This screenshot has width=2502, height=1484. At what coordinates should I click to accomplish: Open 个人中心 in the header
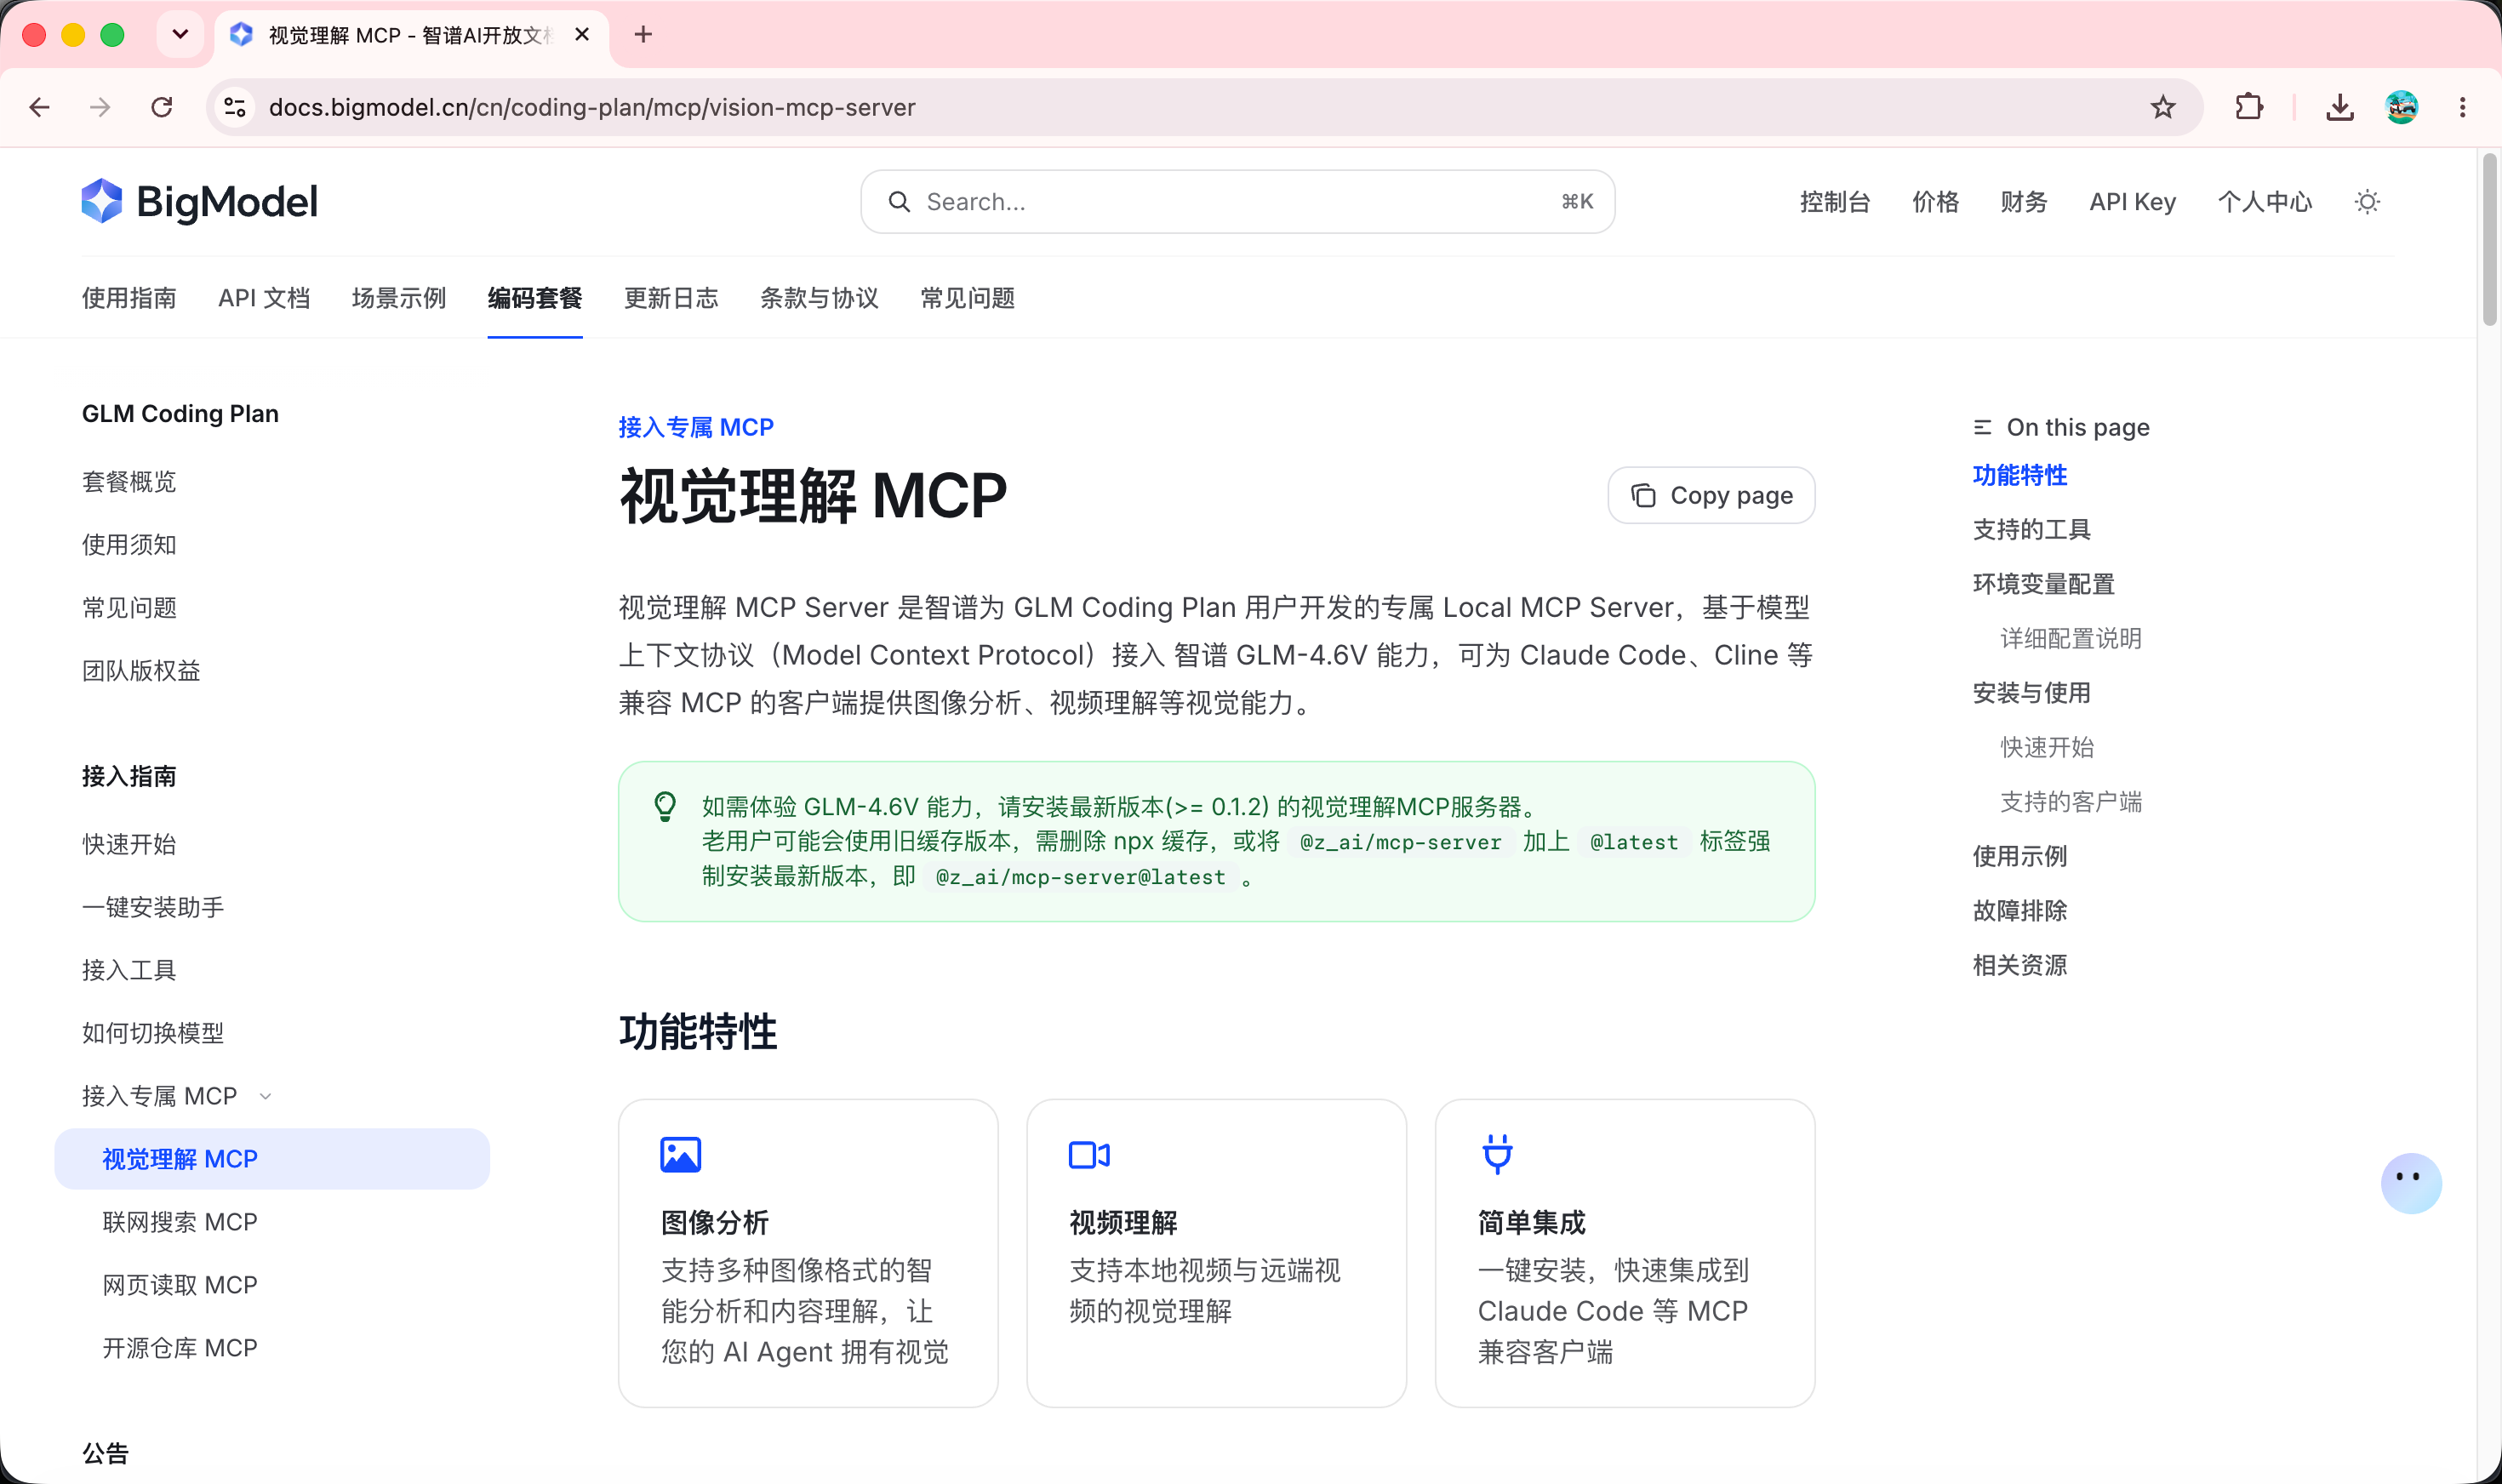coord(2265,202)
